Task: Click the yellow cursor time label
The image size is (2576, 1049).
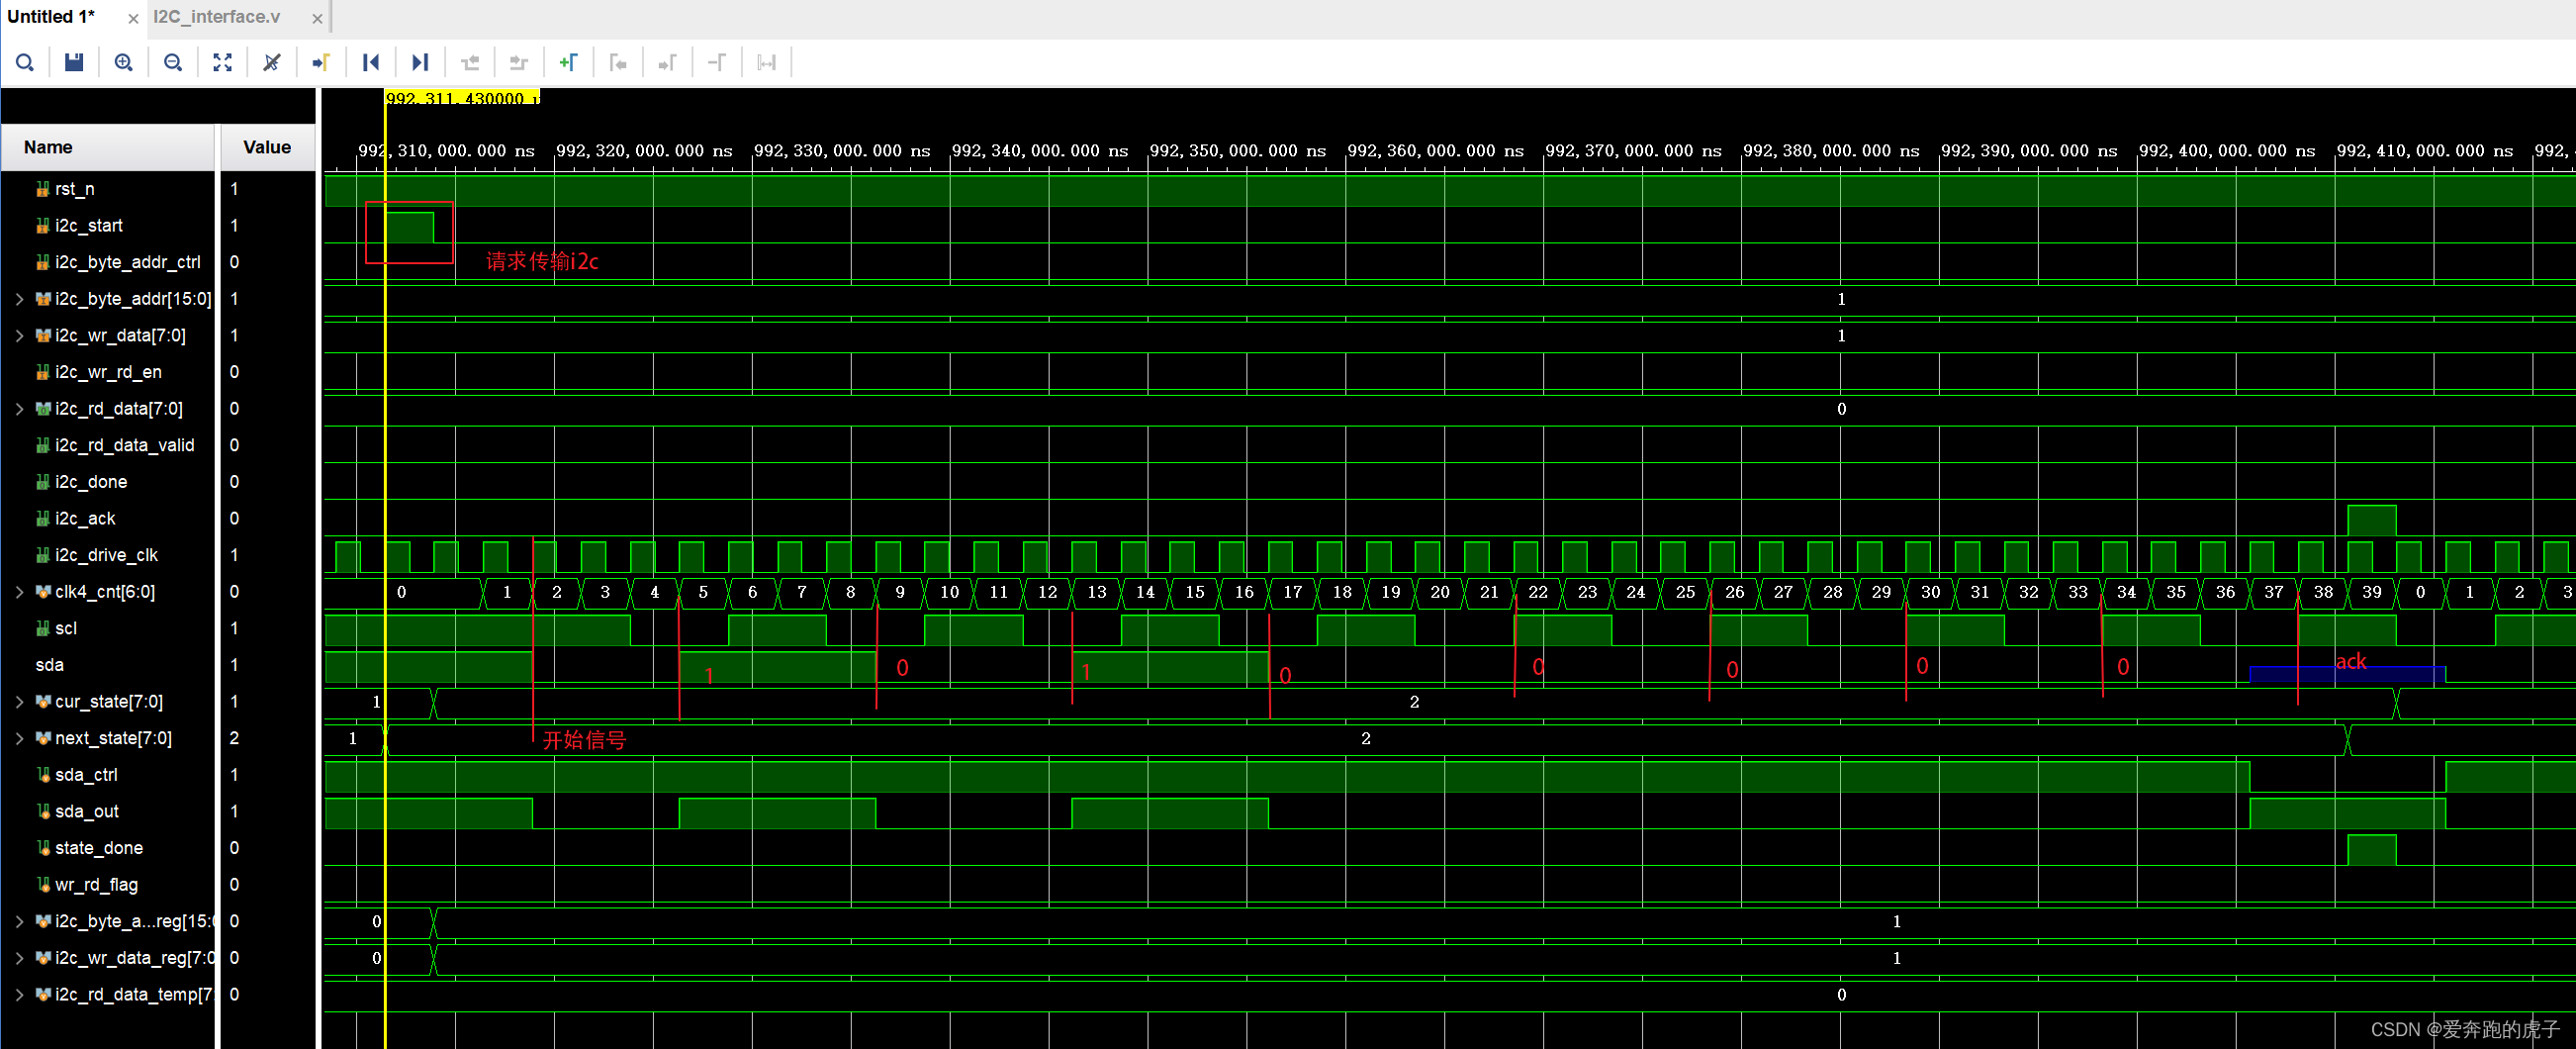Action: 463,97
